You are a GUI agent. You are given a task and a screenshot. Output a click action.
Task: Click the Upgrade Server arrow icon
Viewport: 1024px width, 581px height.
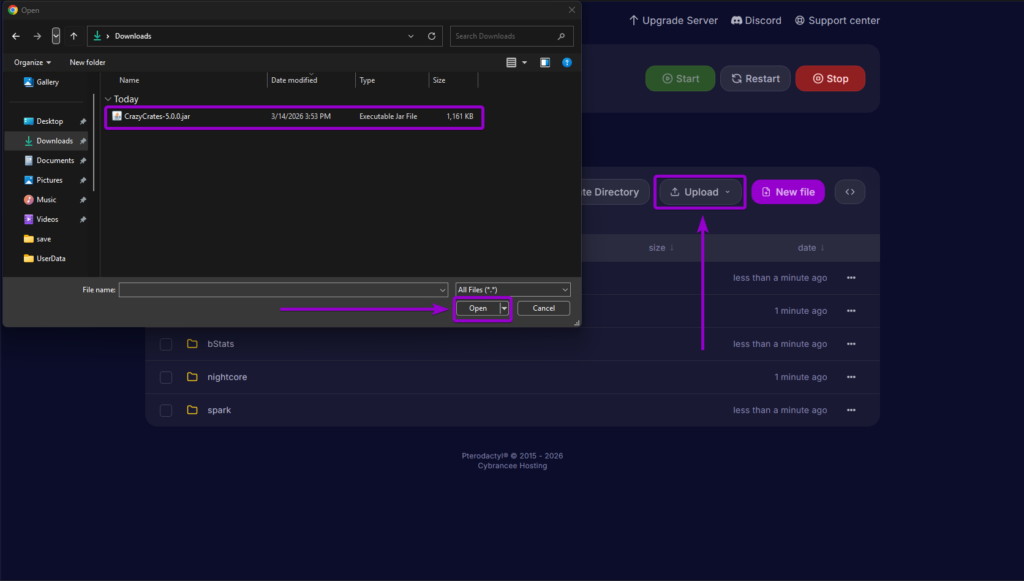click(632, 19)
